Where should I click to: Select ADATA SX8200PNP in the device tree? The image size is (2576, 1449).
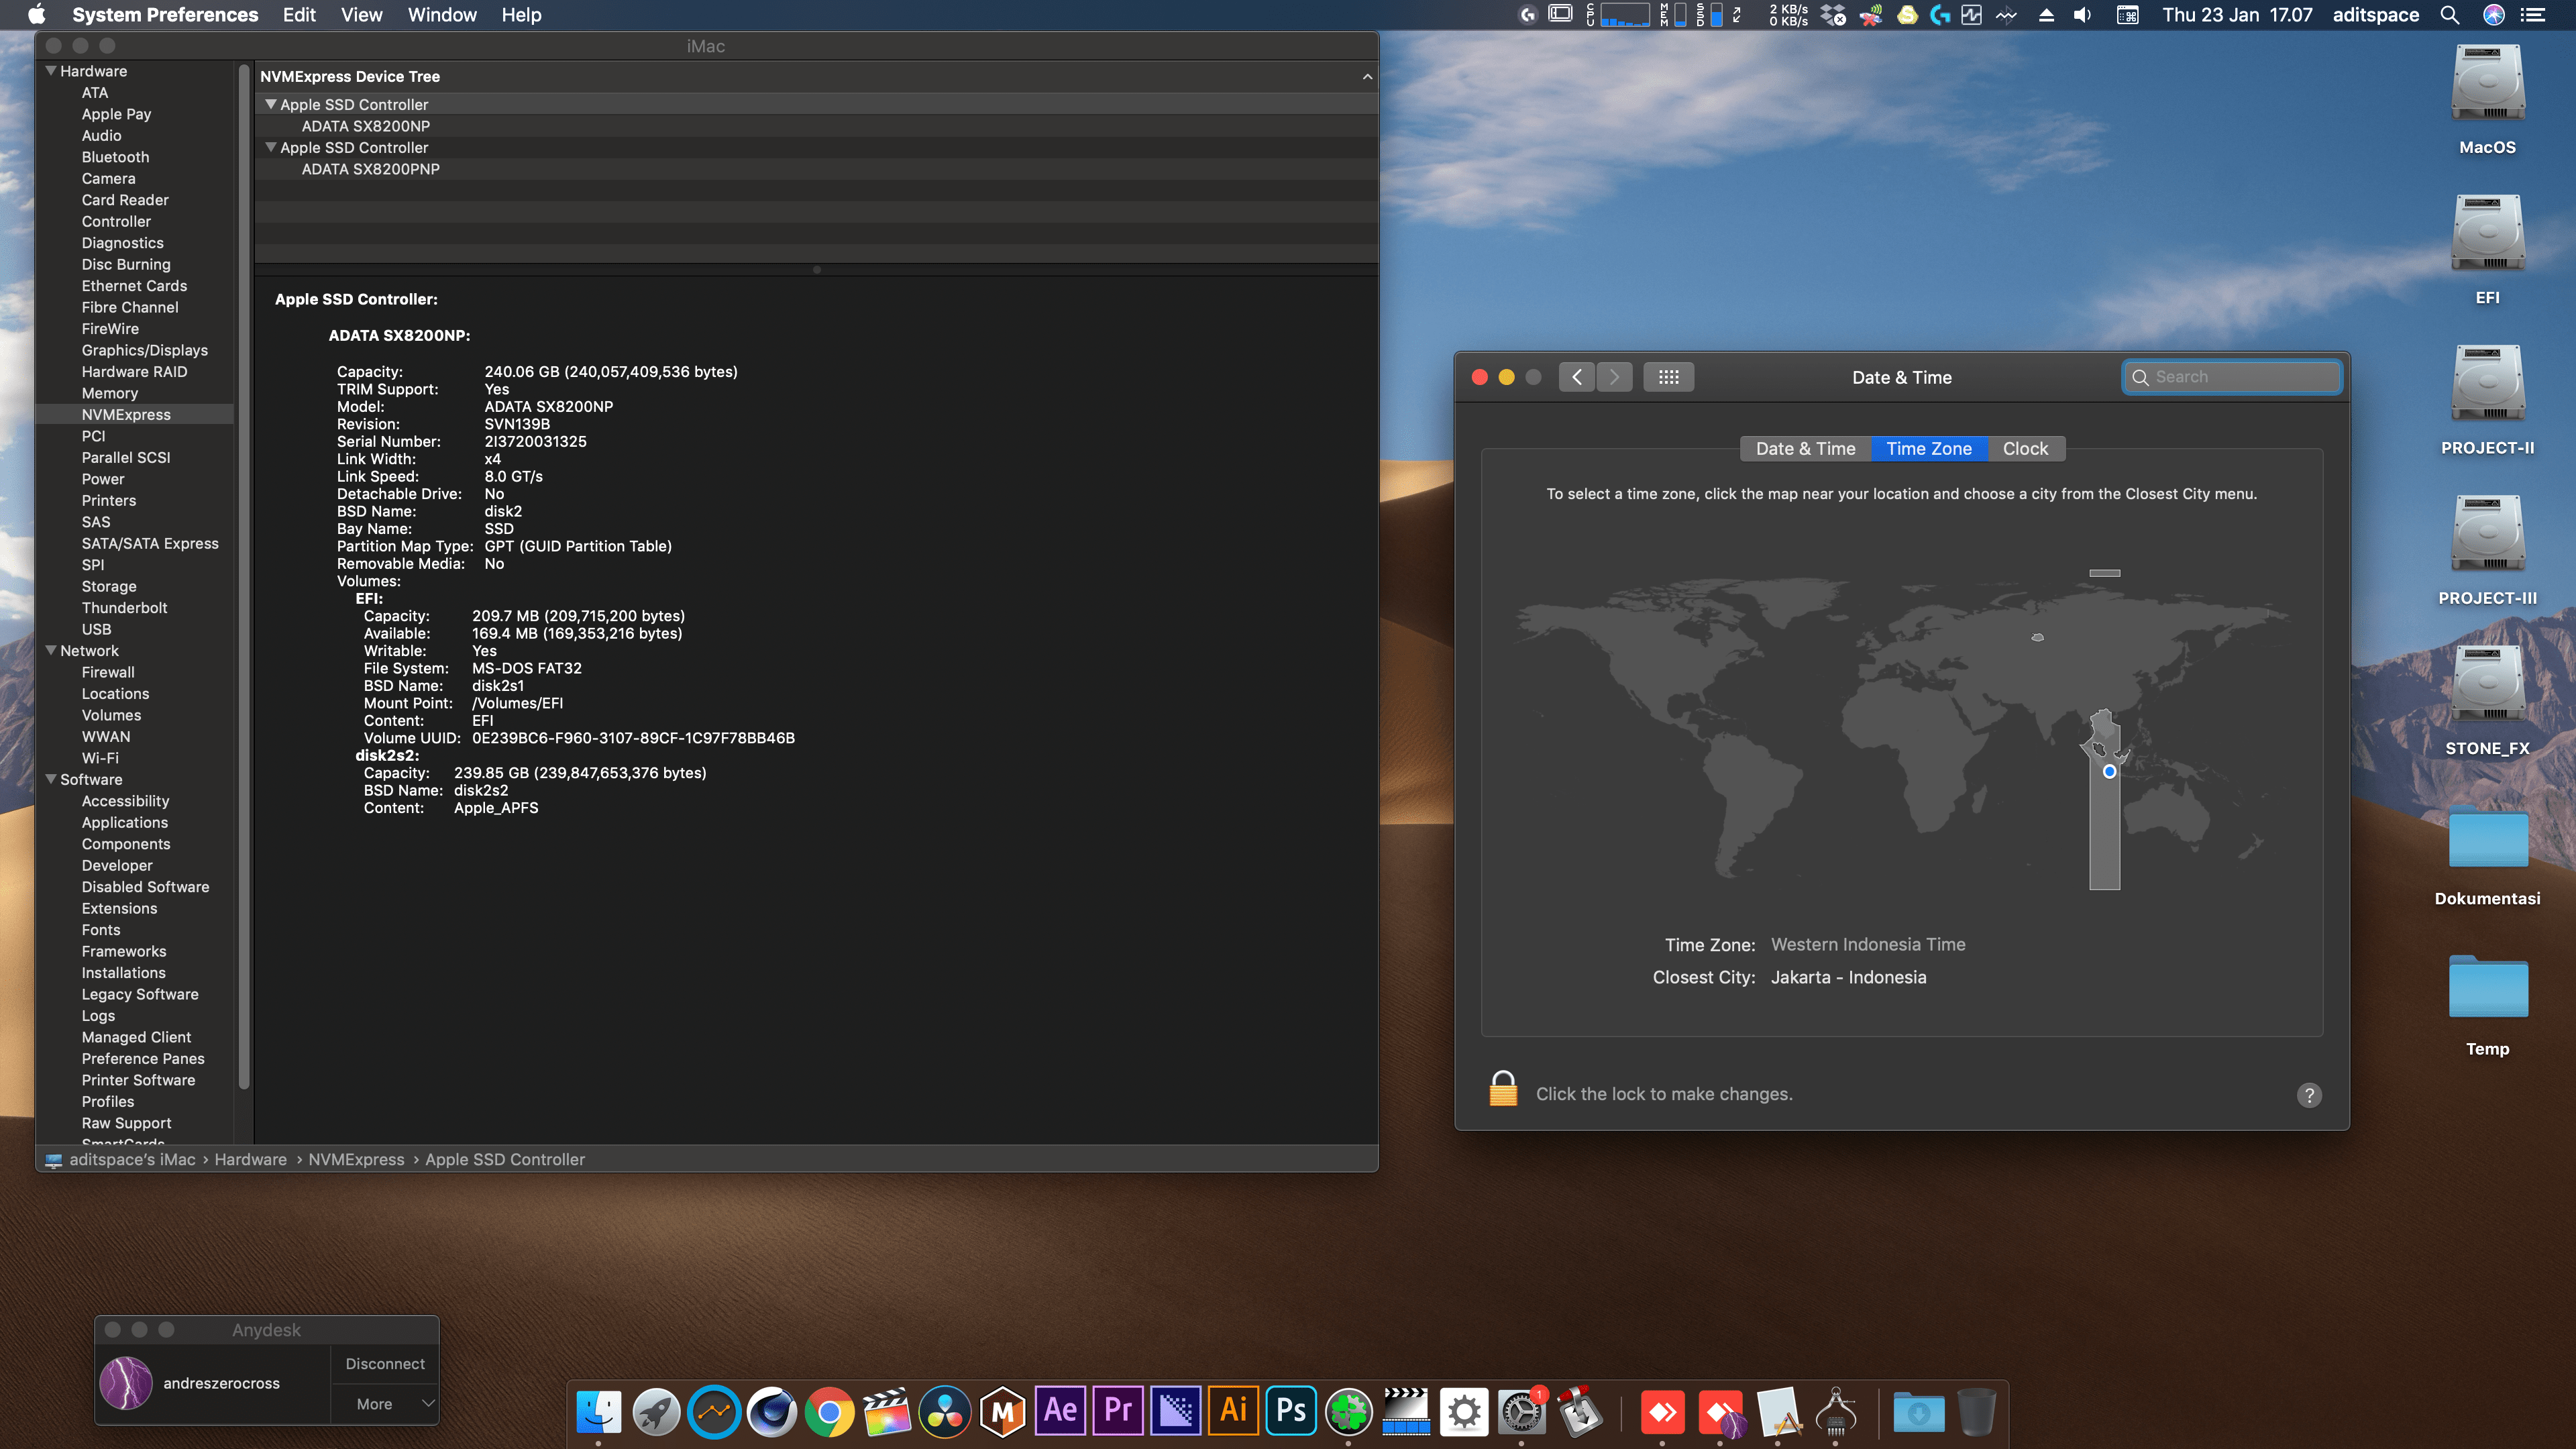[371, 169]
